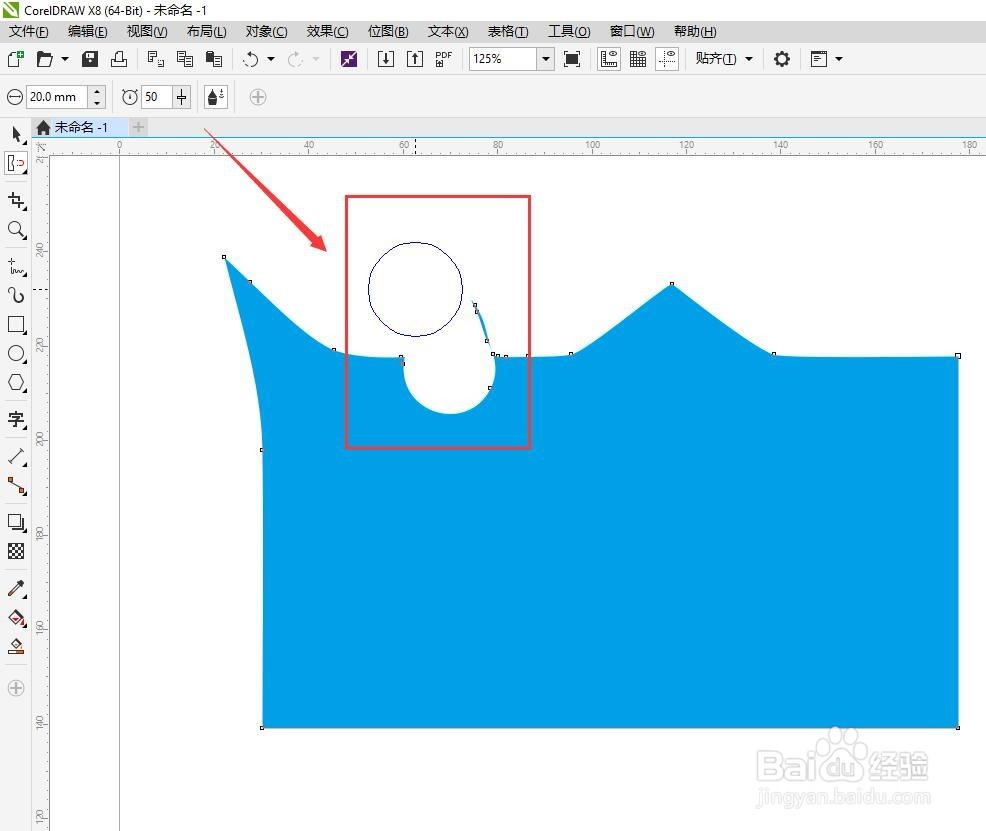The width and height of the screenshot is (986, 831).
Task: Select the Transparency checkerboard tool
Action: point(16,551)
